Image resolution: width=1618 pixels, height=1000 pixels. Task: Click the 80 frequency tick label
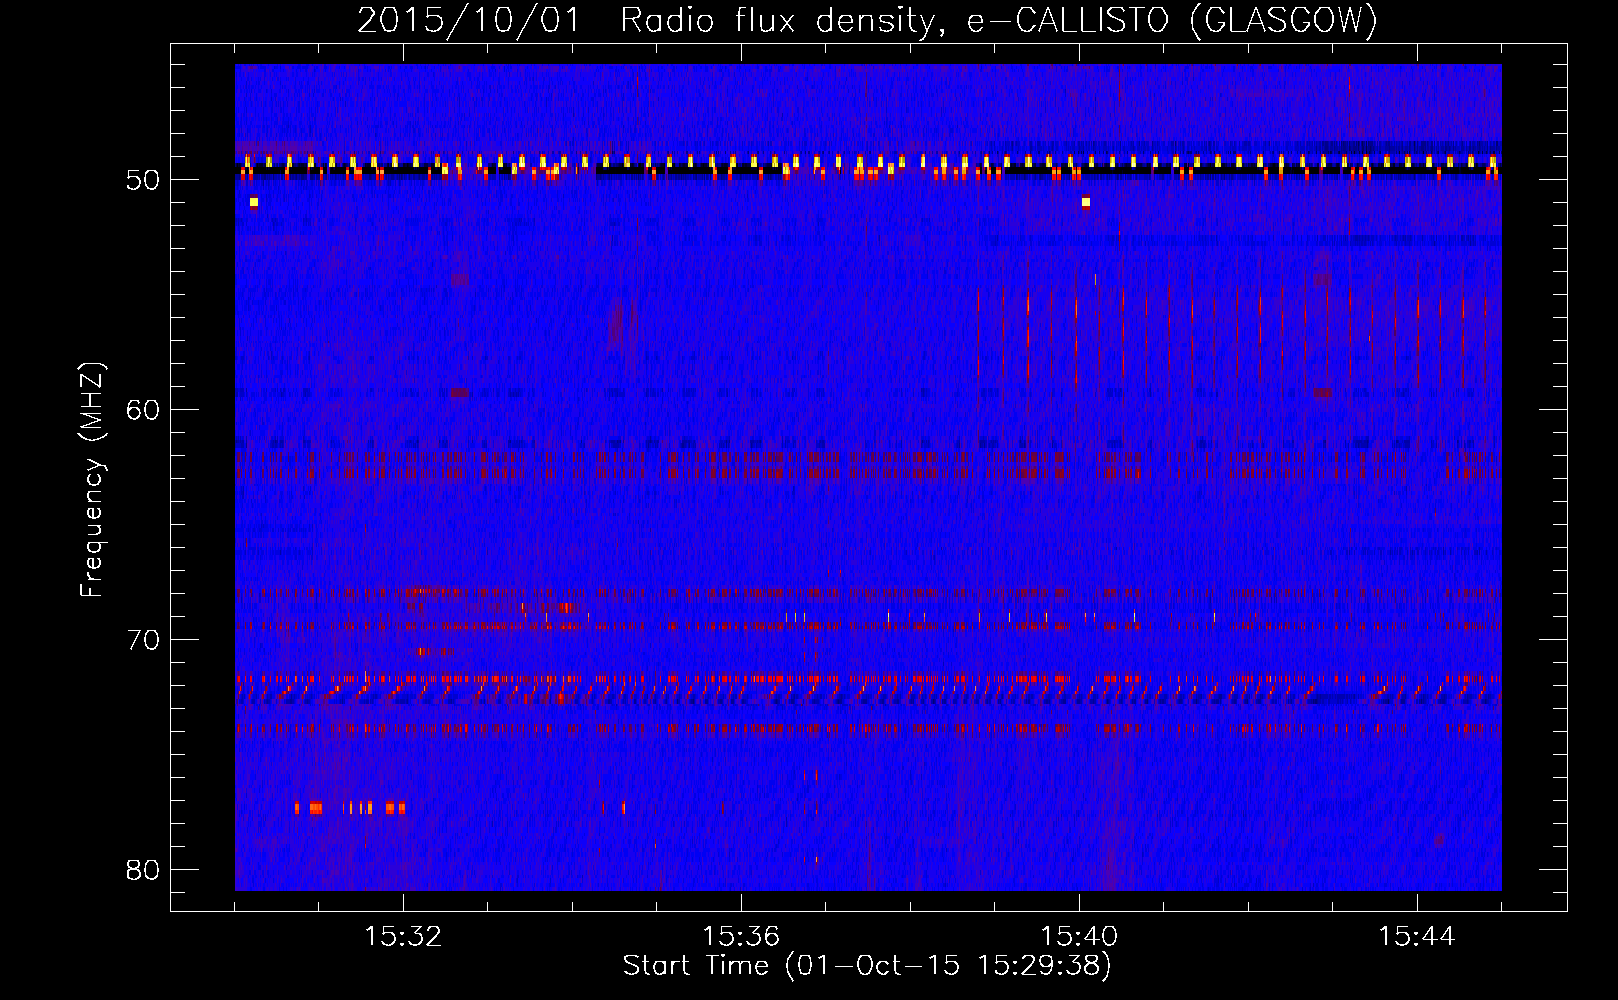pyautogui.click(x=144, y=870)
